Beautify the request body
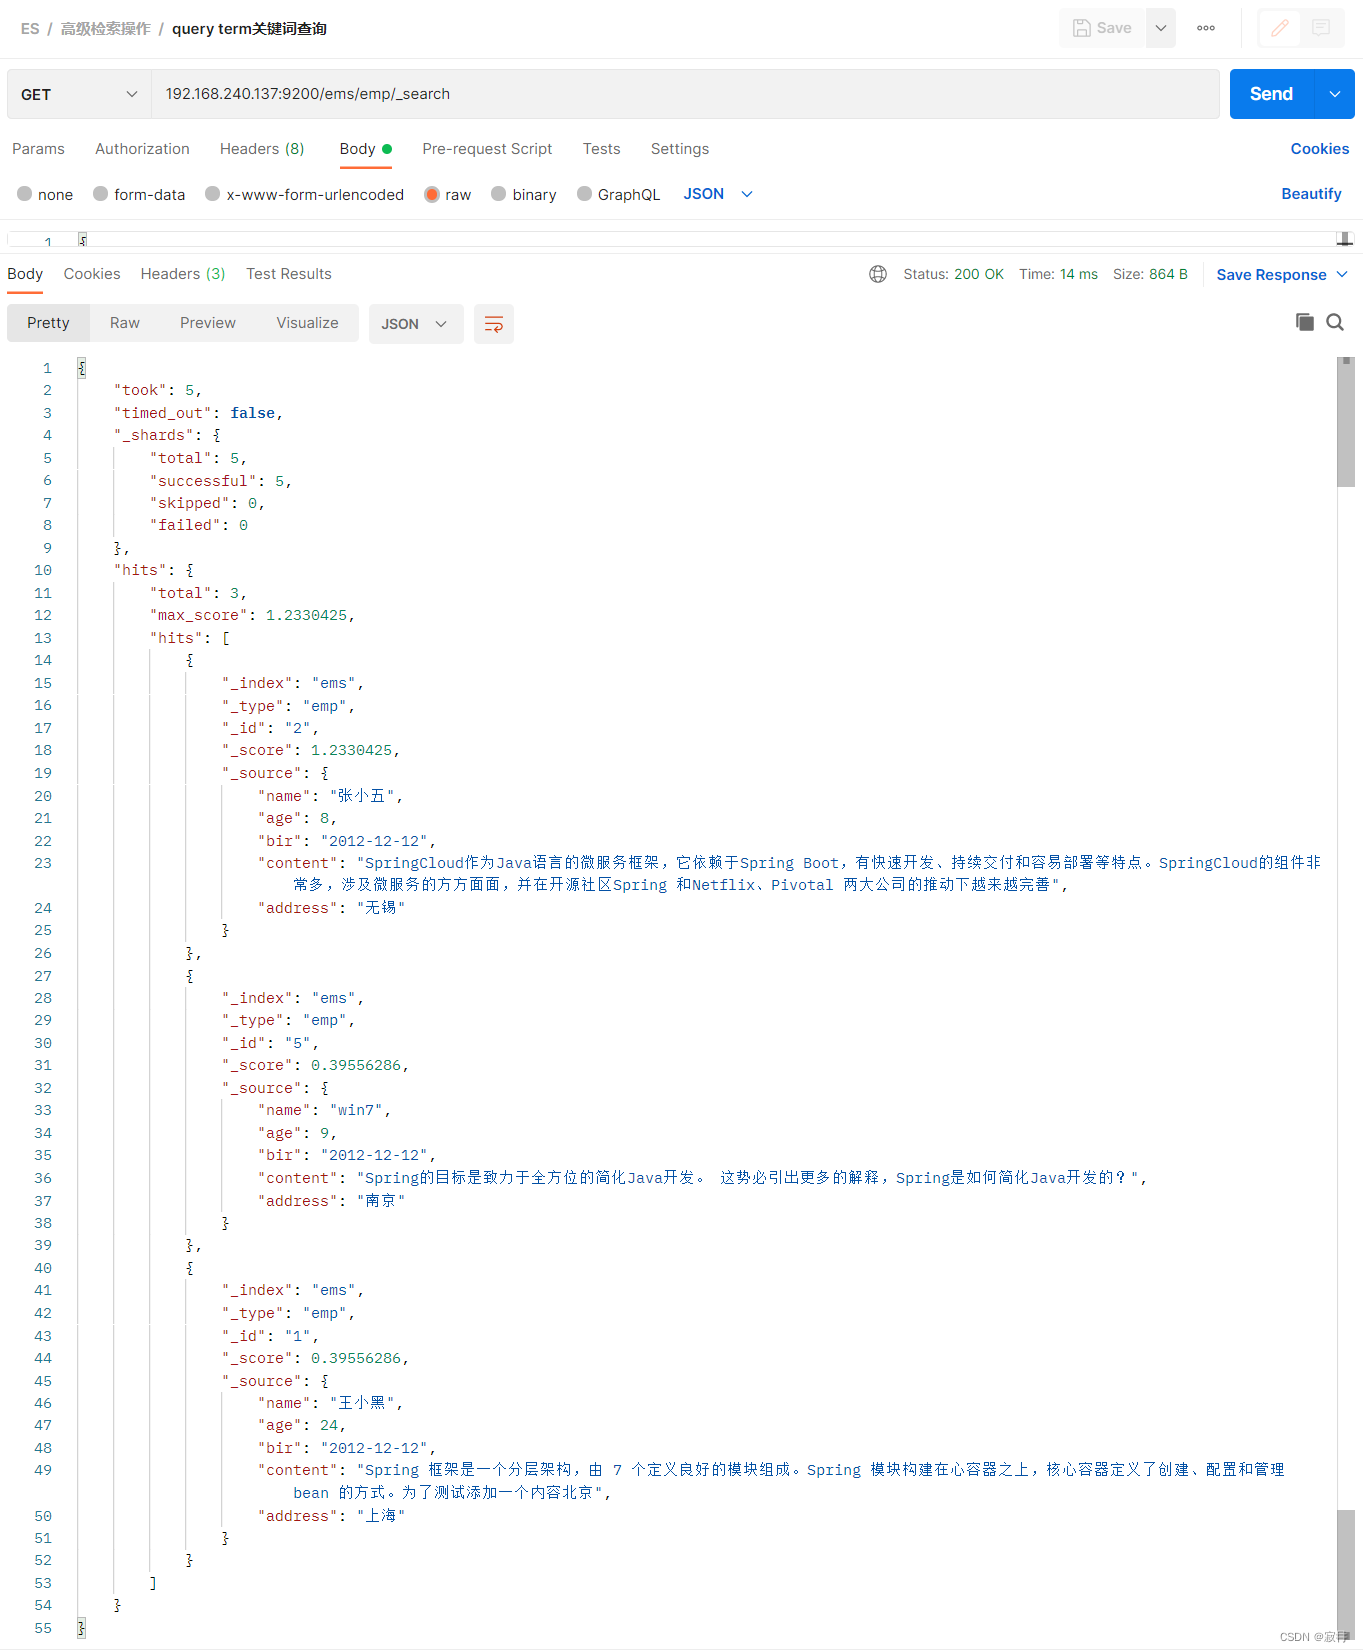The image size is (1363, 1652). [x=1311, y=194]
